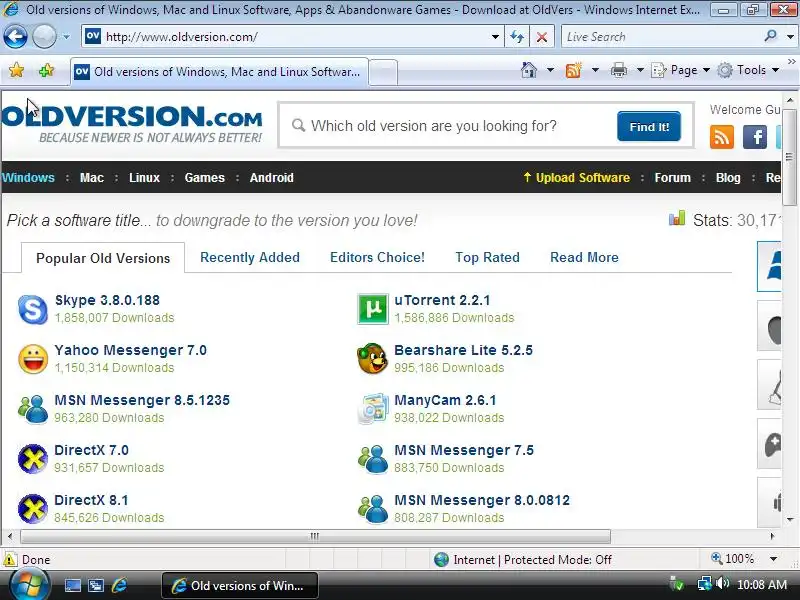Expand the Feeds dropdown arrow
Screen dimensions: 800x600
[595, 70]
